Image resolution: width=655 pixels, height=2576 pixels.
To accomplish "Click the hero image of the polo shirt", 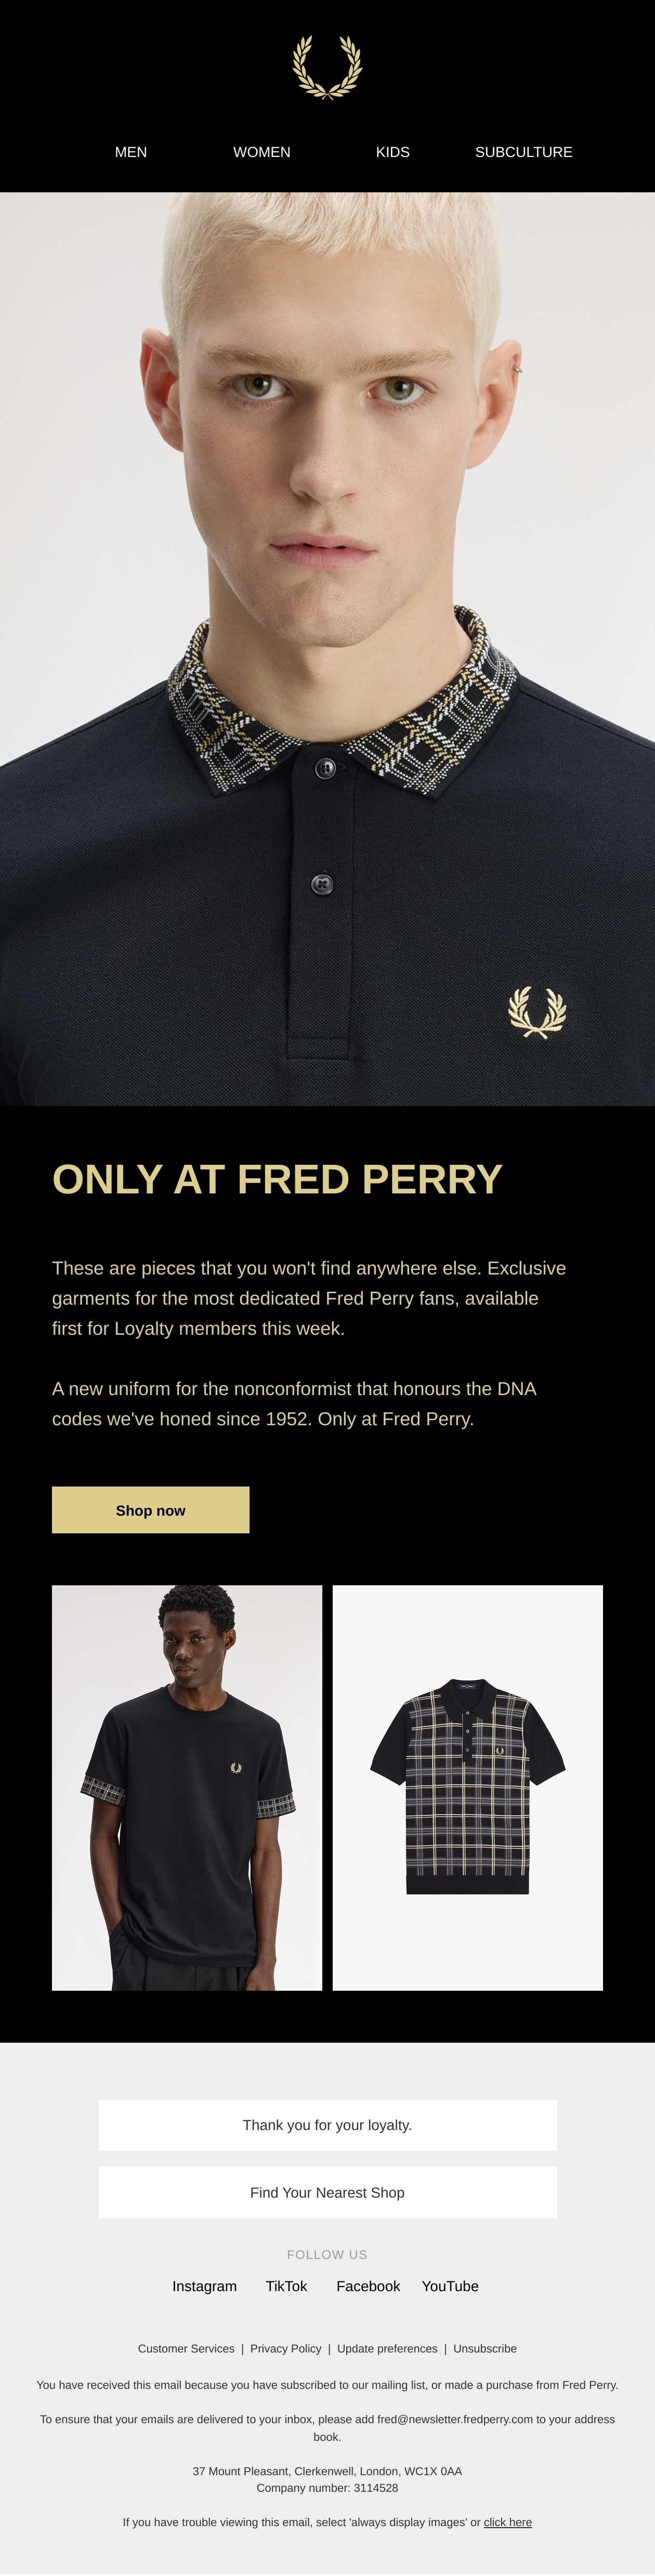I will (x=327, y=649).
